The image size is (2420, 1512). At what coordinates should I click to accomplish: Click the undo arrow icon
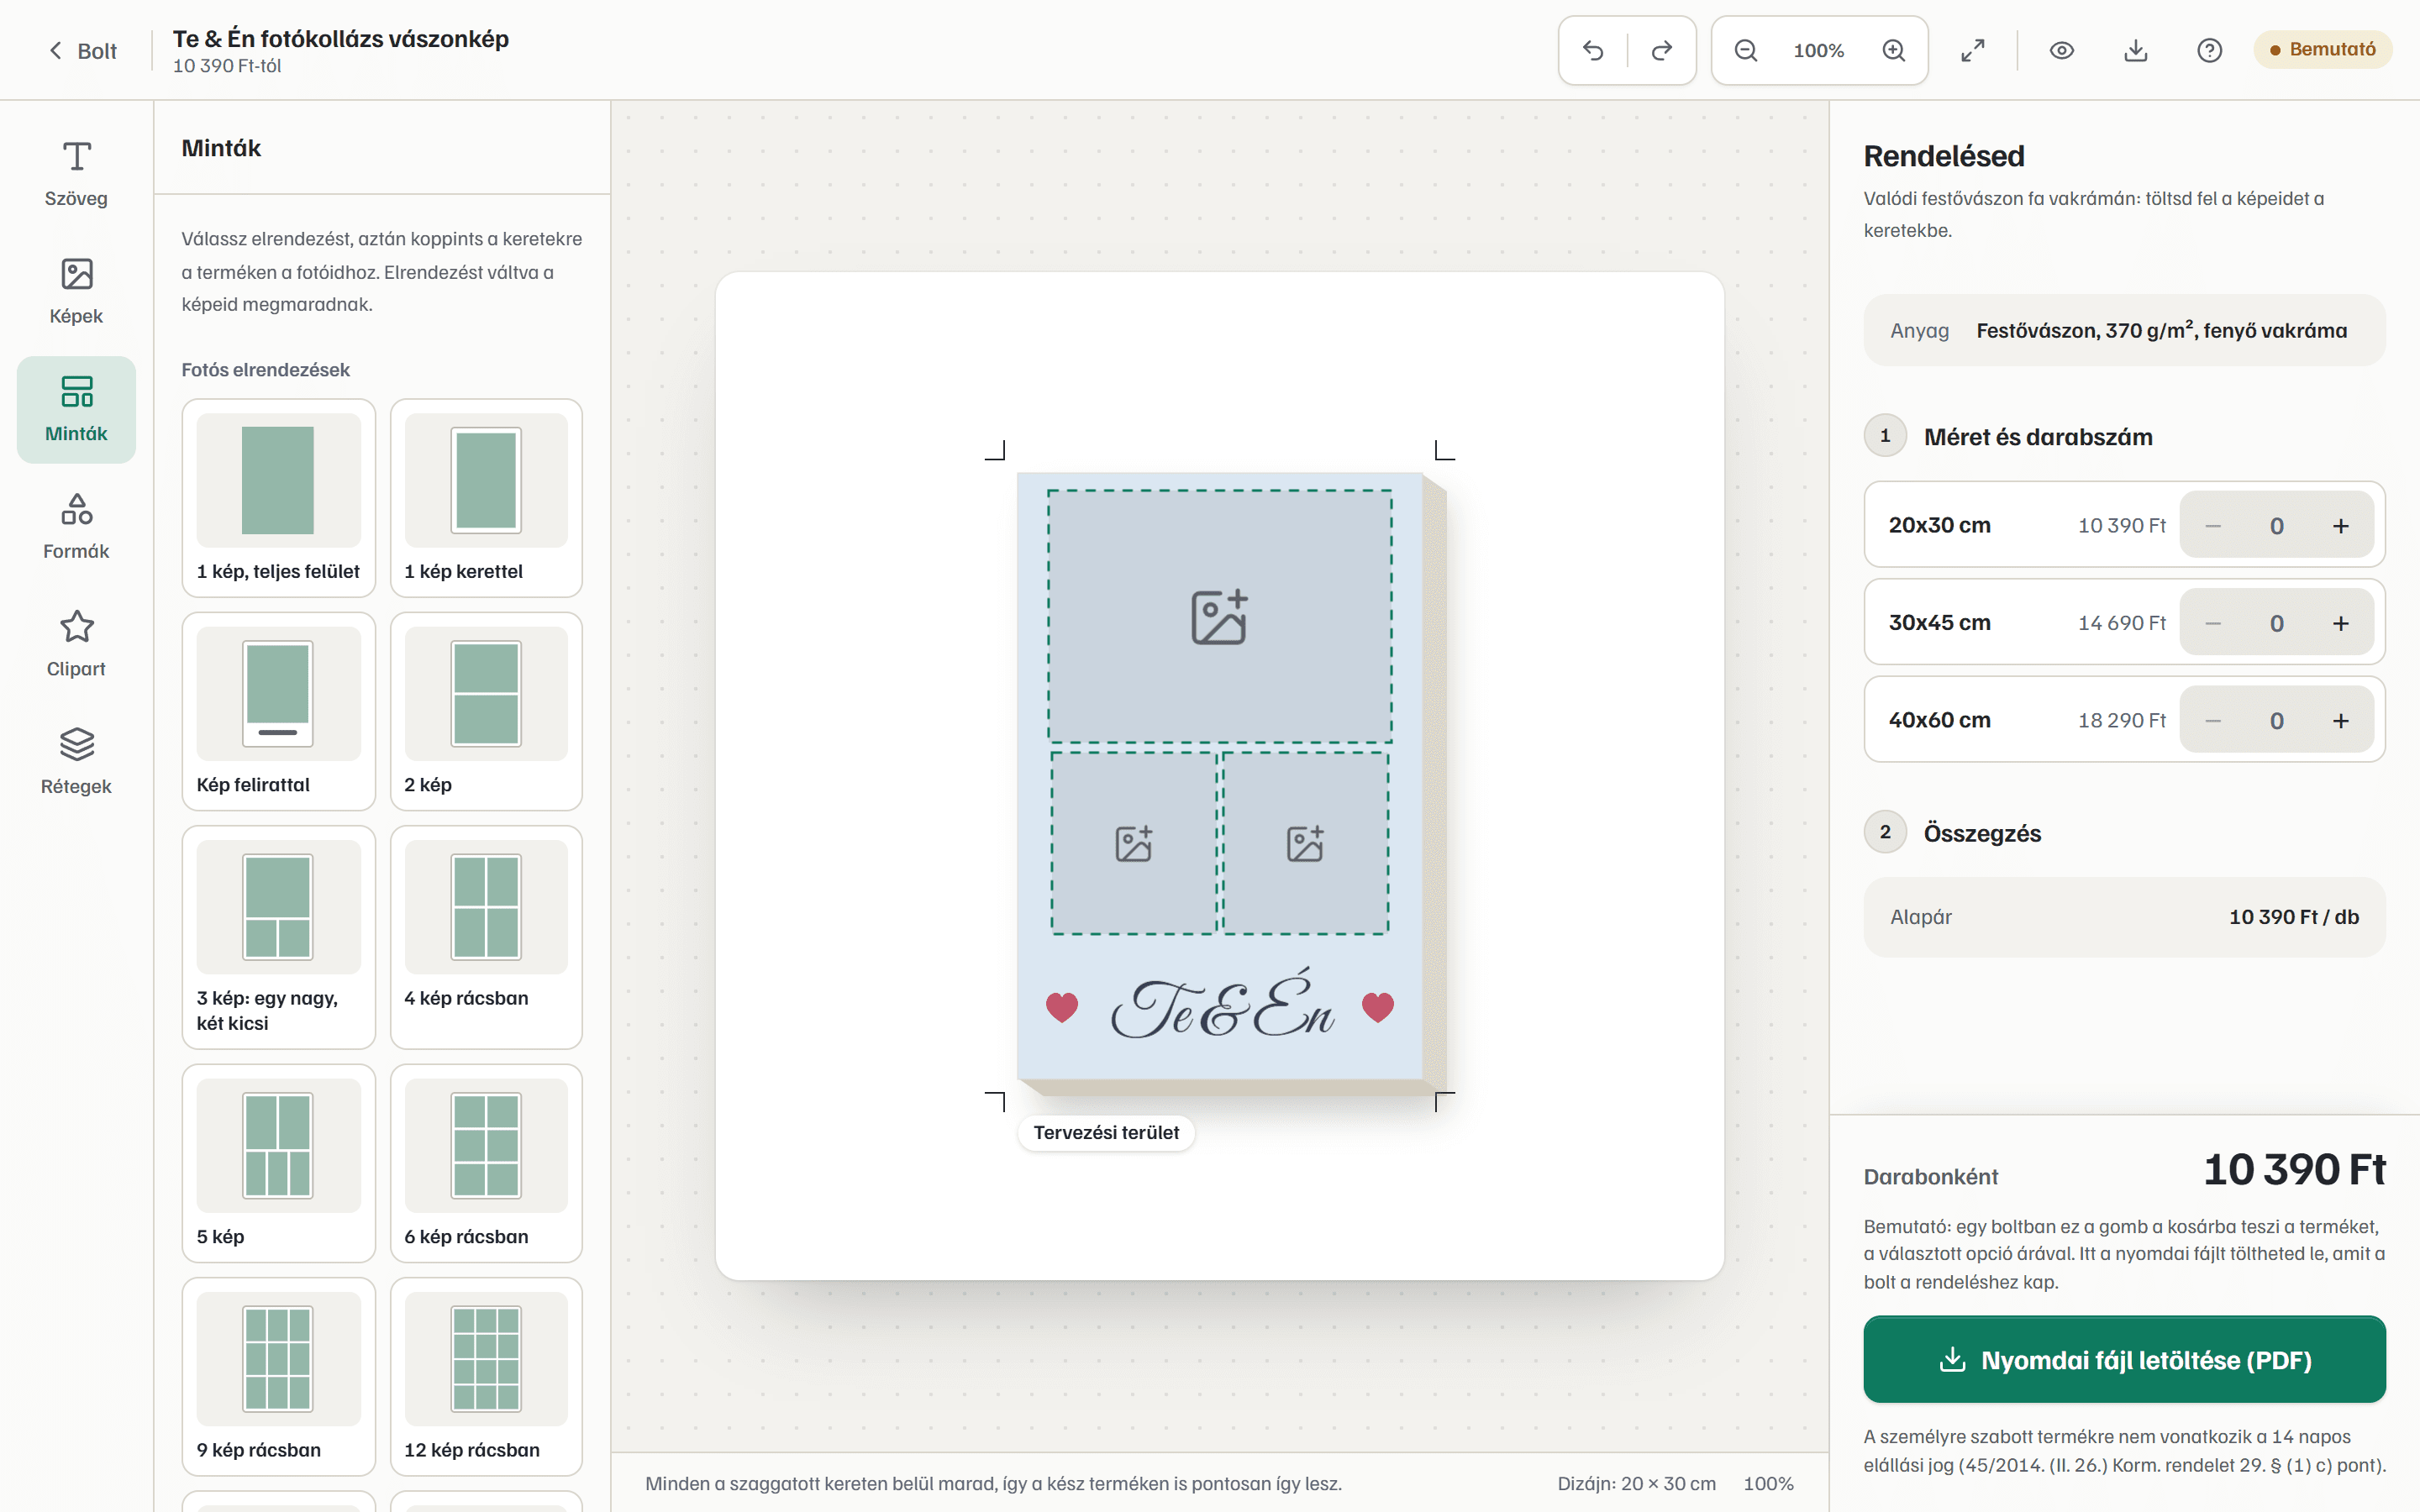pos(1593,50)
